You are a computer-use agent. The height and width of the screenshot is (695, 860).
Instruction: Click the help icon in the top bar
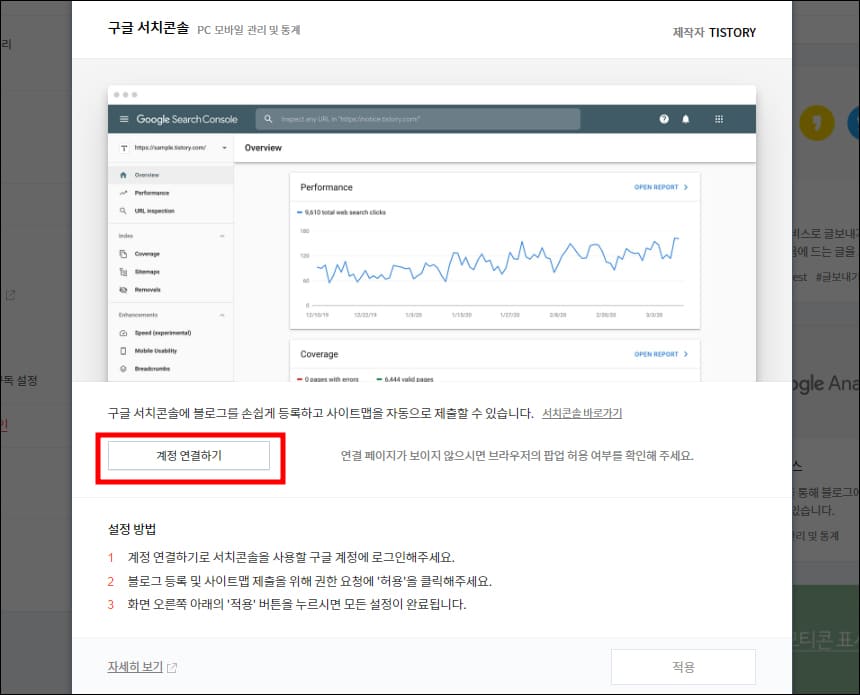tap(663, 119)
